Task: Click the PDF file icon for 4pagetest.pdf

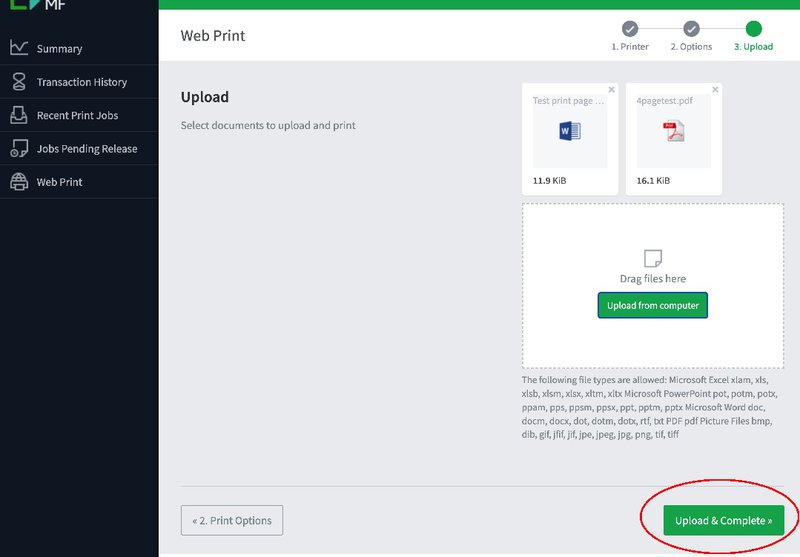Action: tap(673, 131)
